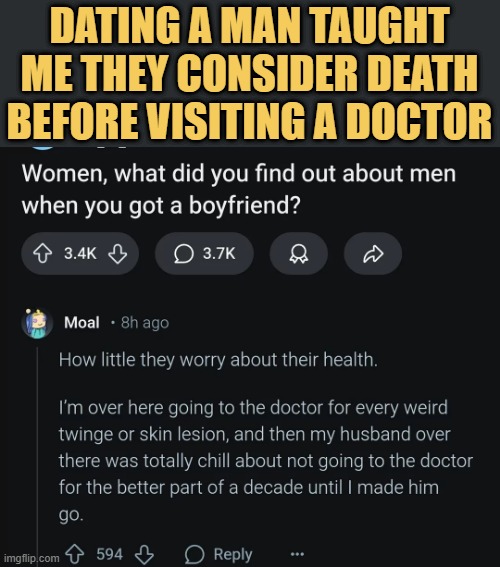The image size is (500, 567).
Task: Open Moal's avatar picture
Action: [37, 323]
